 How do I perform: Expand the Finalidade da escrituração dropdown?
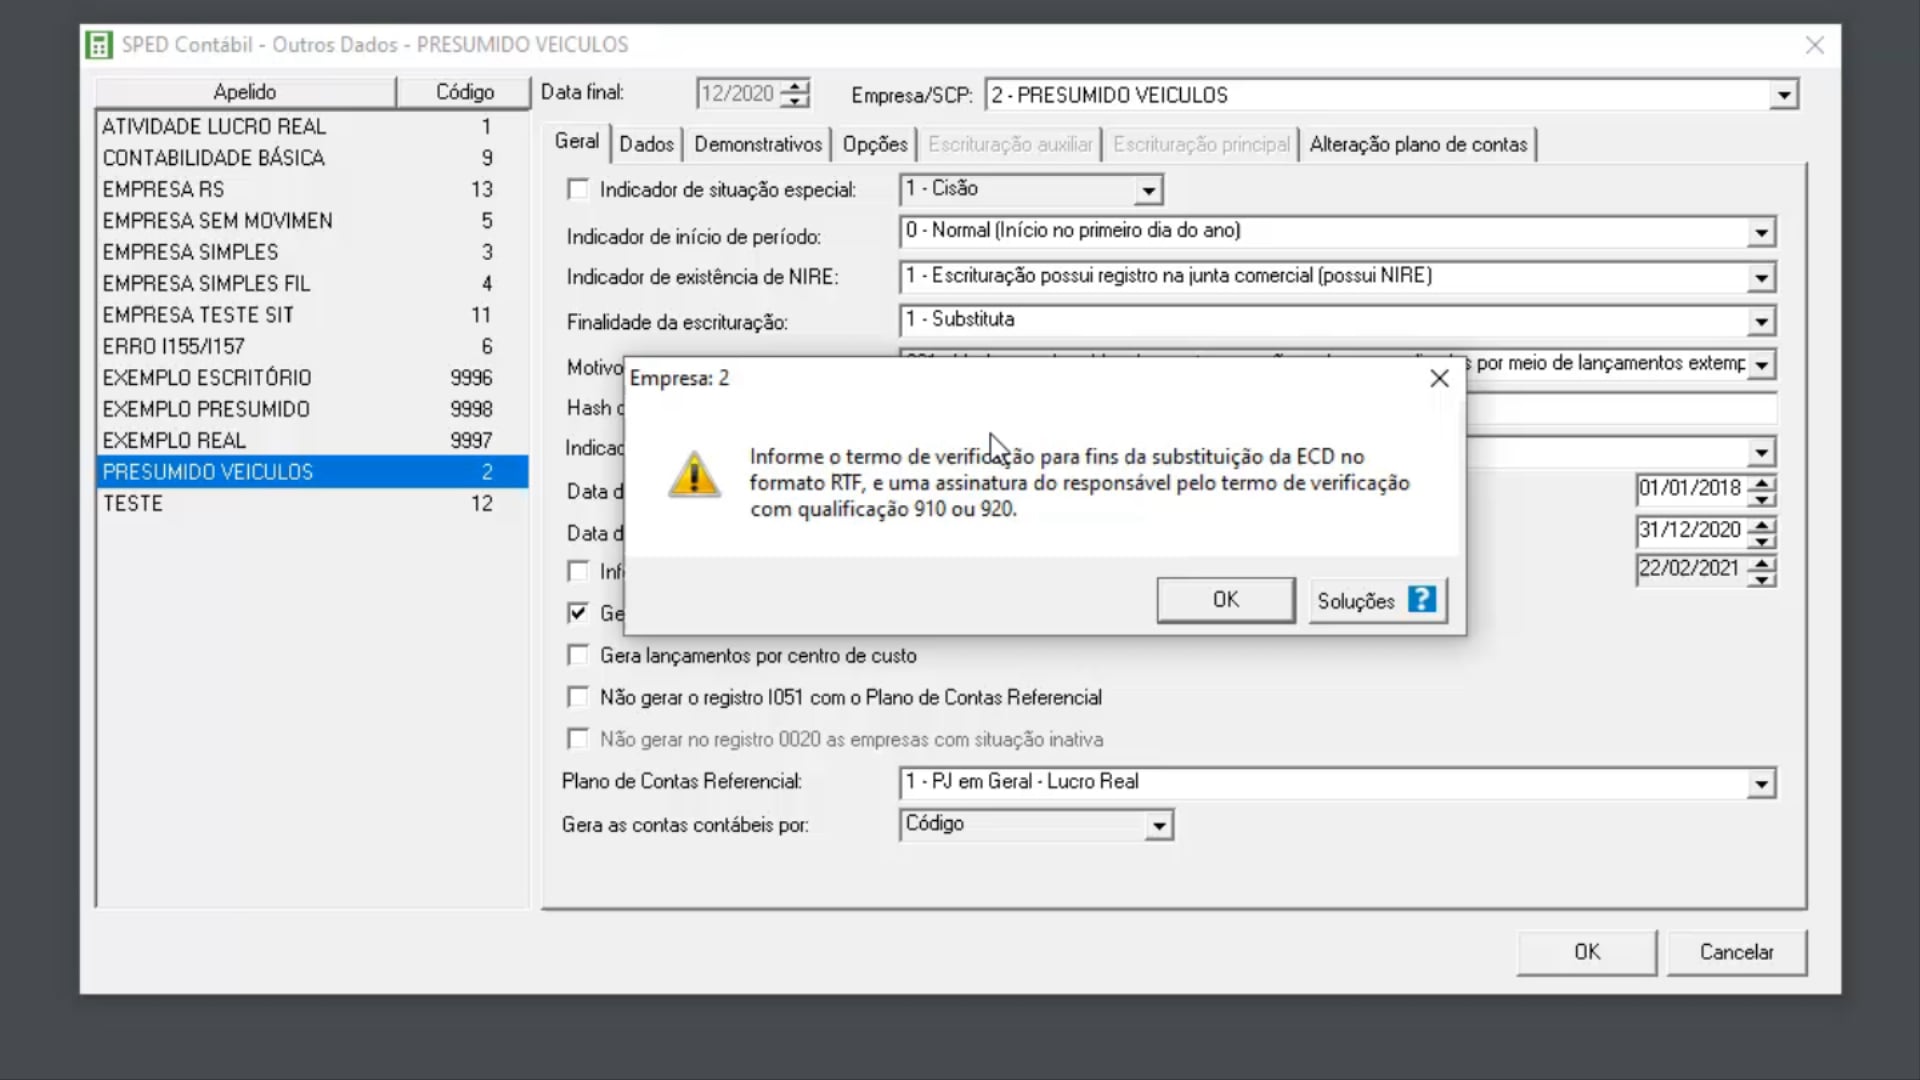click(1764, 320)
